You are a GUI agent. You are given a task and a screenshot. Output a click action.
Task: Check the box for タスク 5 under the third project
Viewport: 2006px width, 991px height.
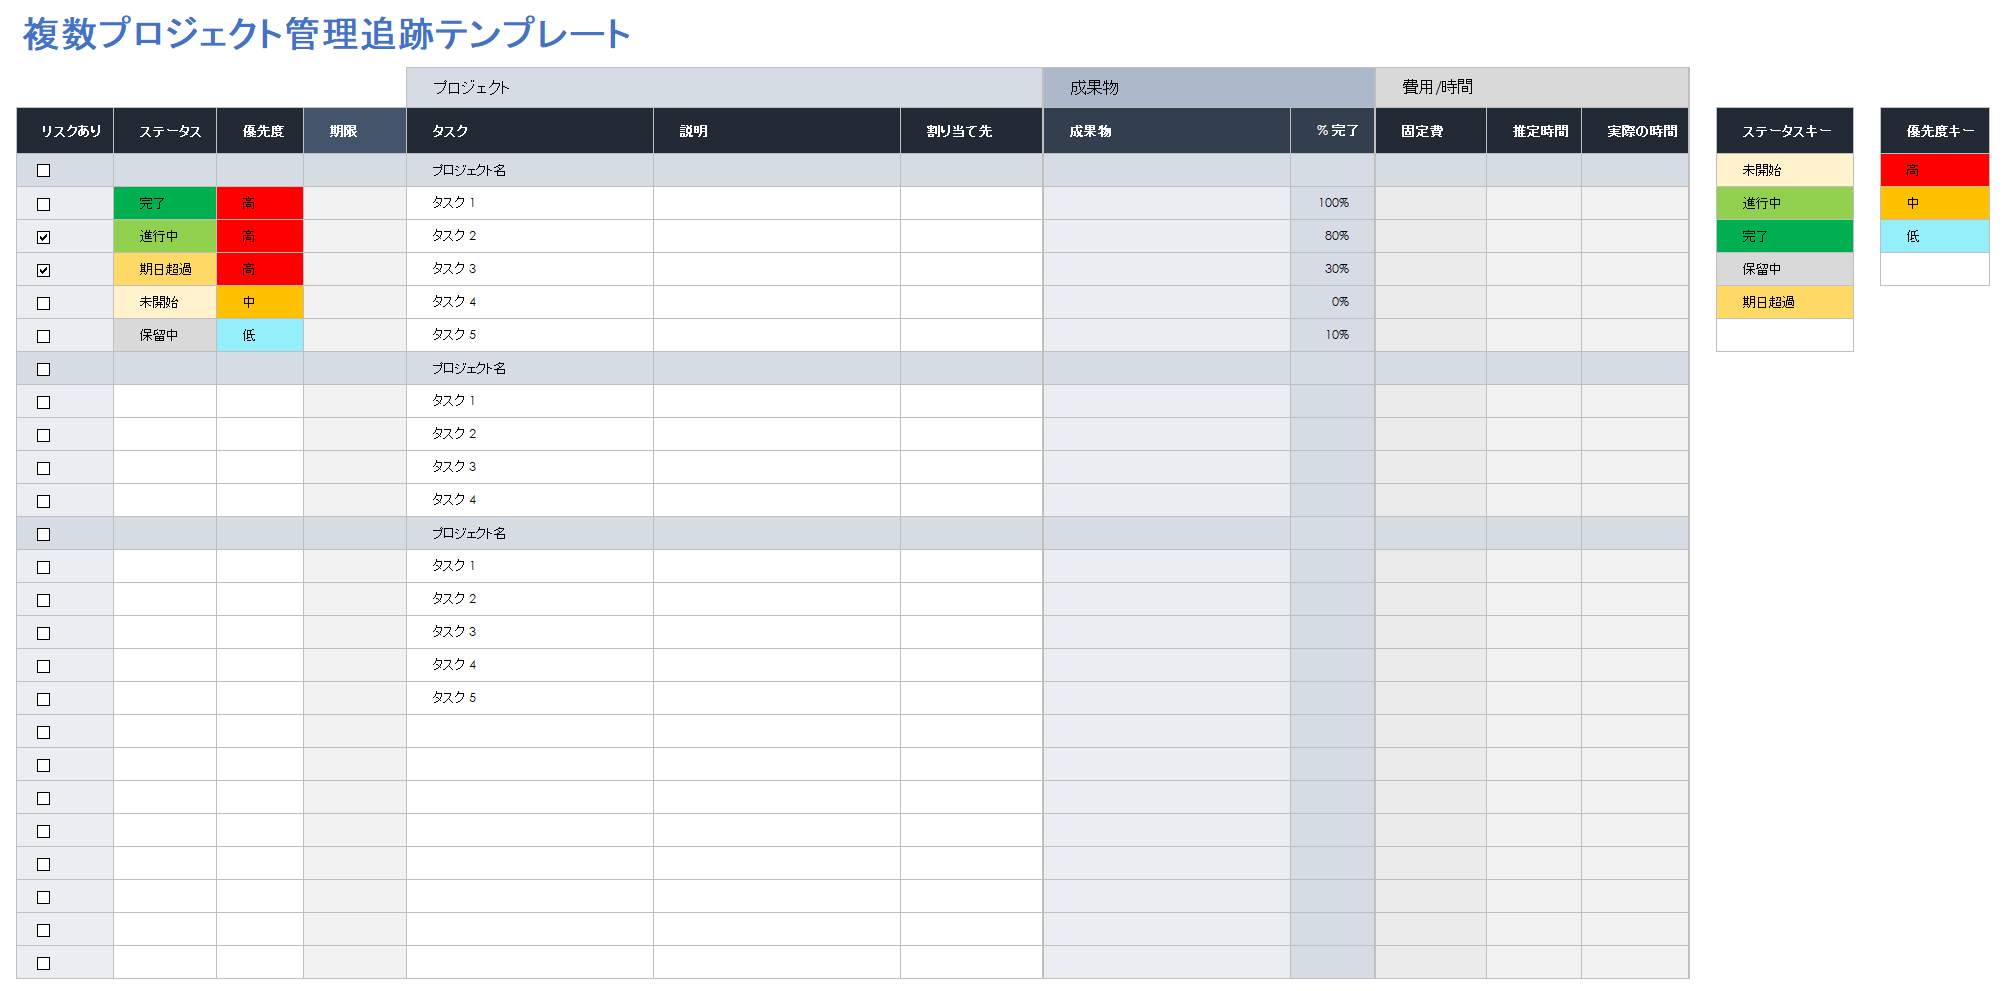click(43, 699)
